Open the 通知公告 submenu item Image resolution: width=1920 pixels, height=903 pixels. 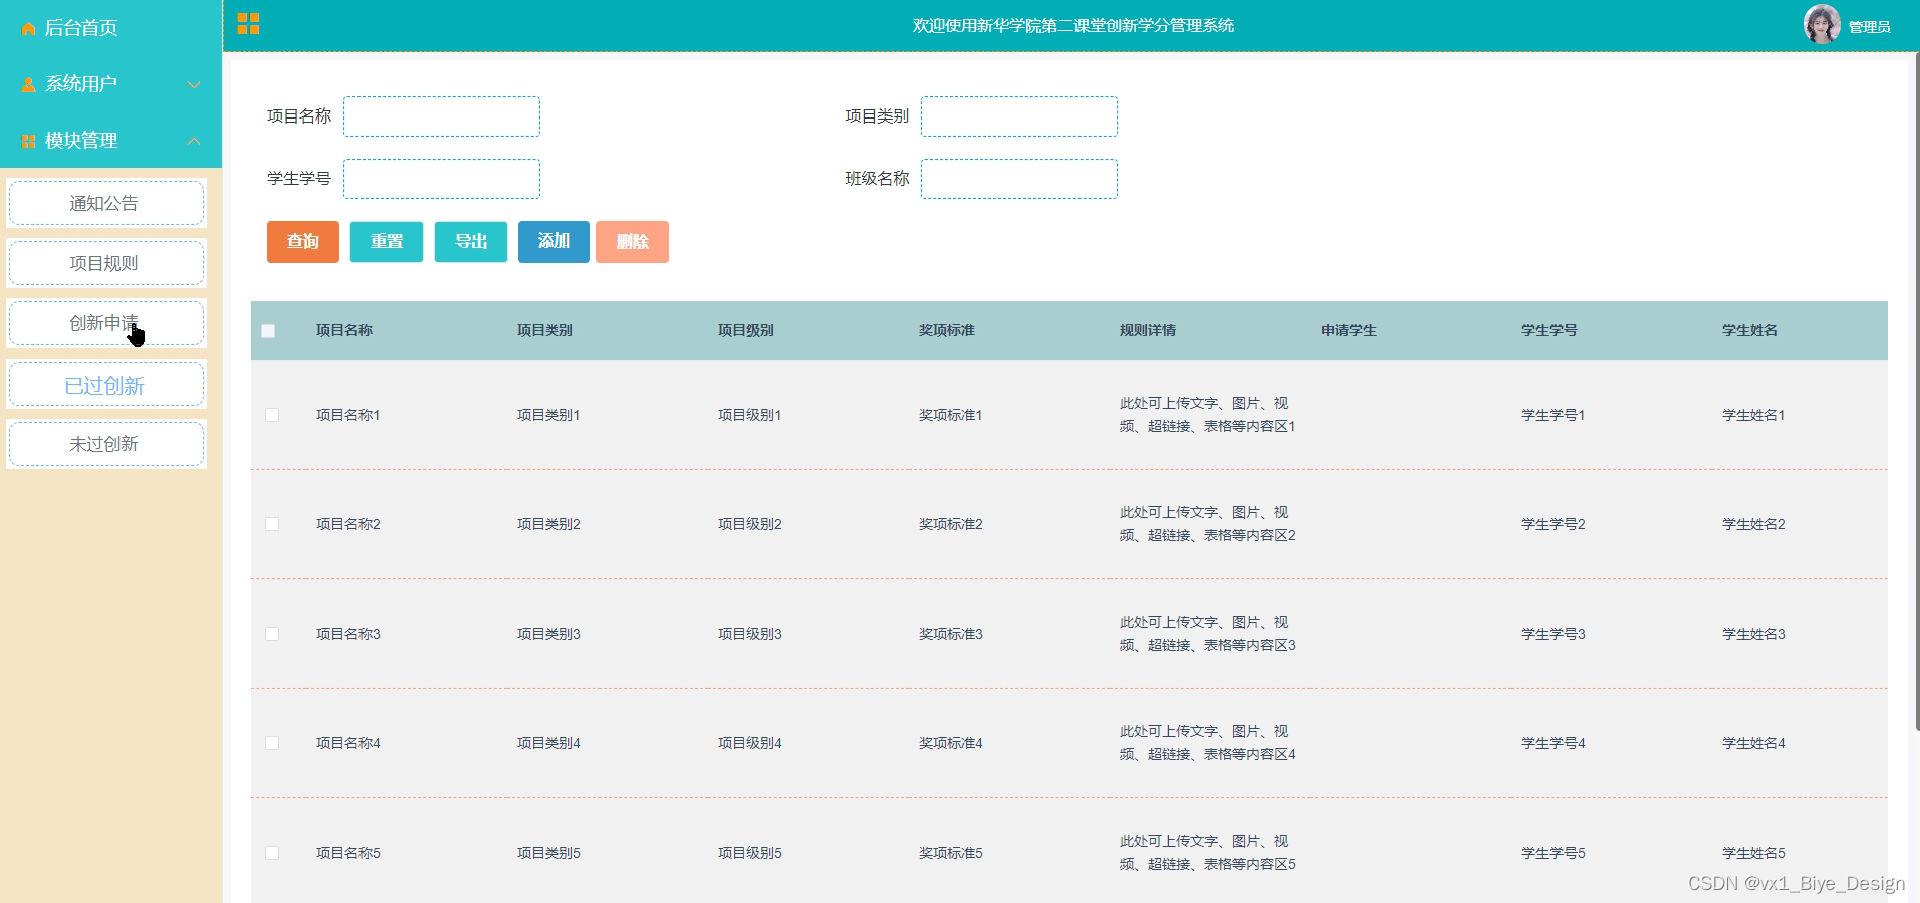[x=106, y=203]
